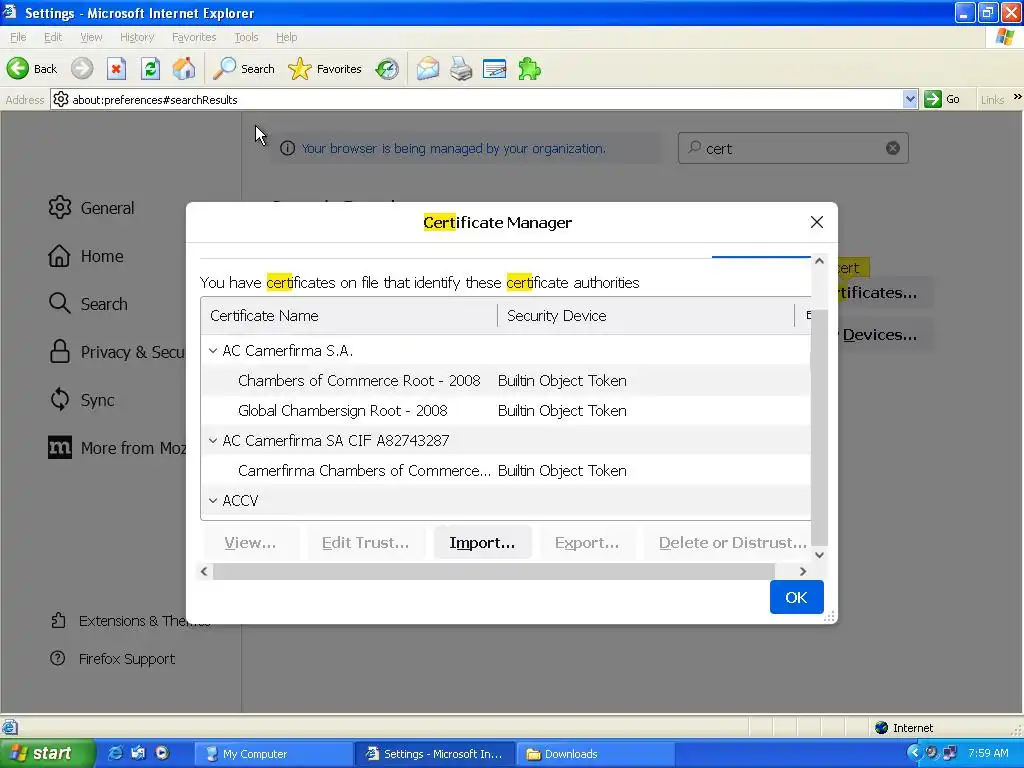Viewport: 1024px width, 768px height.
Task: Click the green Back arrow icon
Action: pyautogui.click(x=18, y=69)
